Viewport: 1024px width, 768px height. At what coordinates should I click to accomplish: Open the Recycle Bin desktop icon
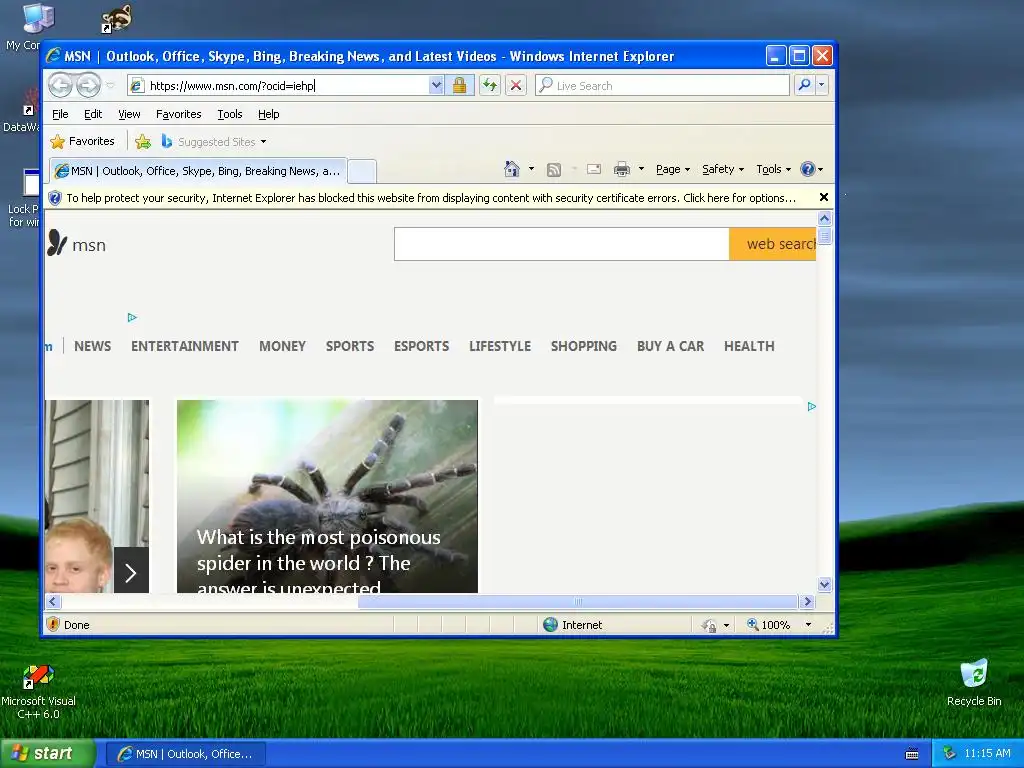pyautogui.click(x=973, y=682)
